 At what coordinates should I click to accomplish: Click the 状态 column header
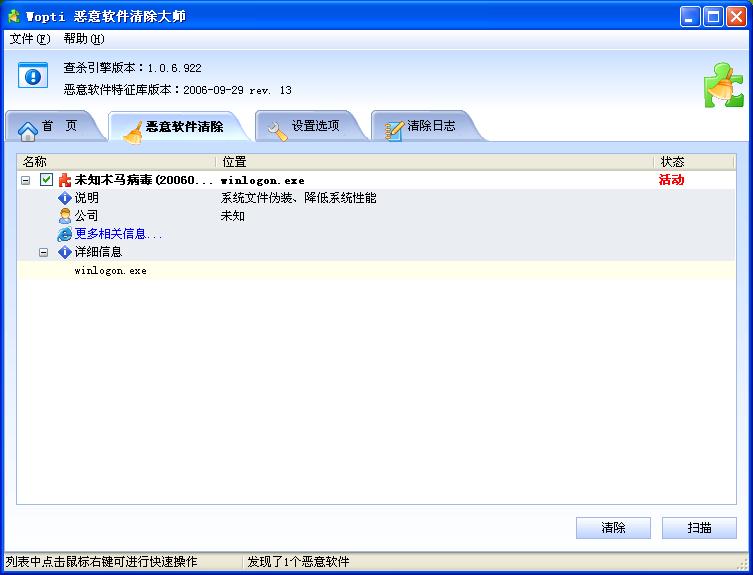(x=694, y=162)
